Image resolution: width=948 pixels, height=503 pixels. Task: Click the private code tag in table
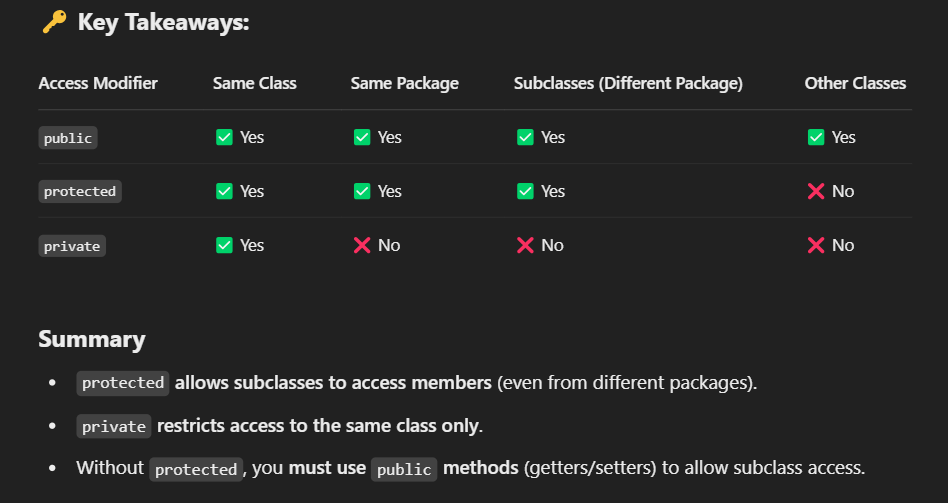pos(72,246)
